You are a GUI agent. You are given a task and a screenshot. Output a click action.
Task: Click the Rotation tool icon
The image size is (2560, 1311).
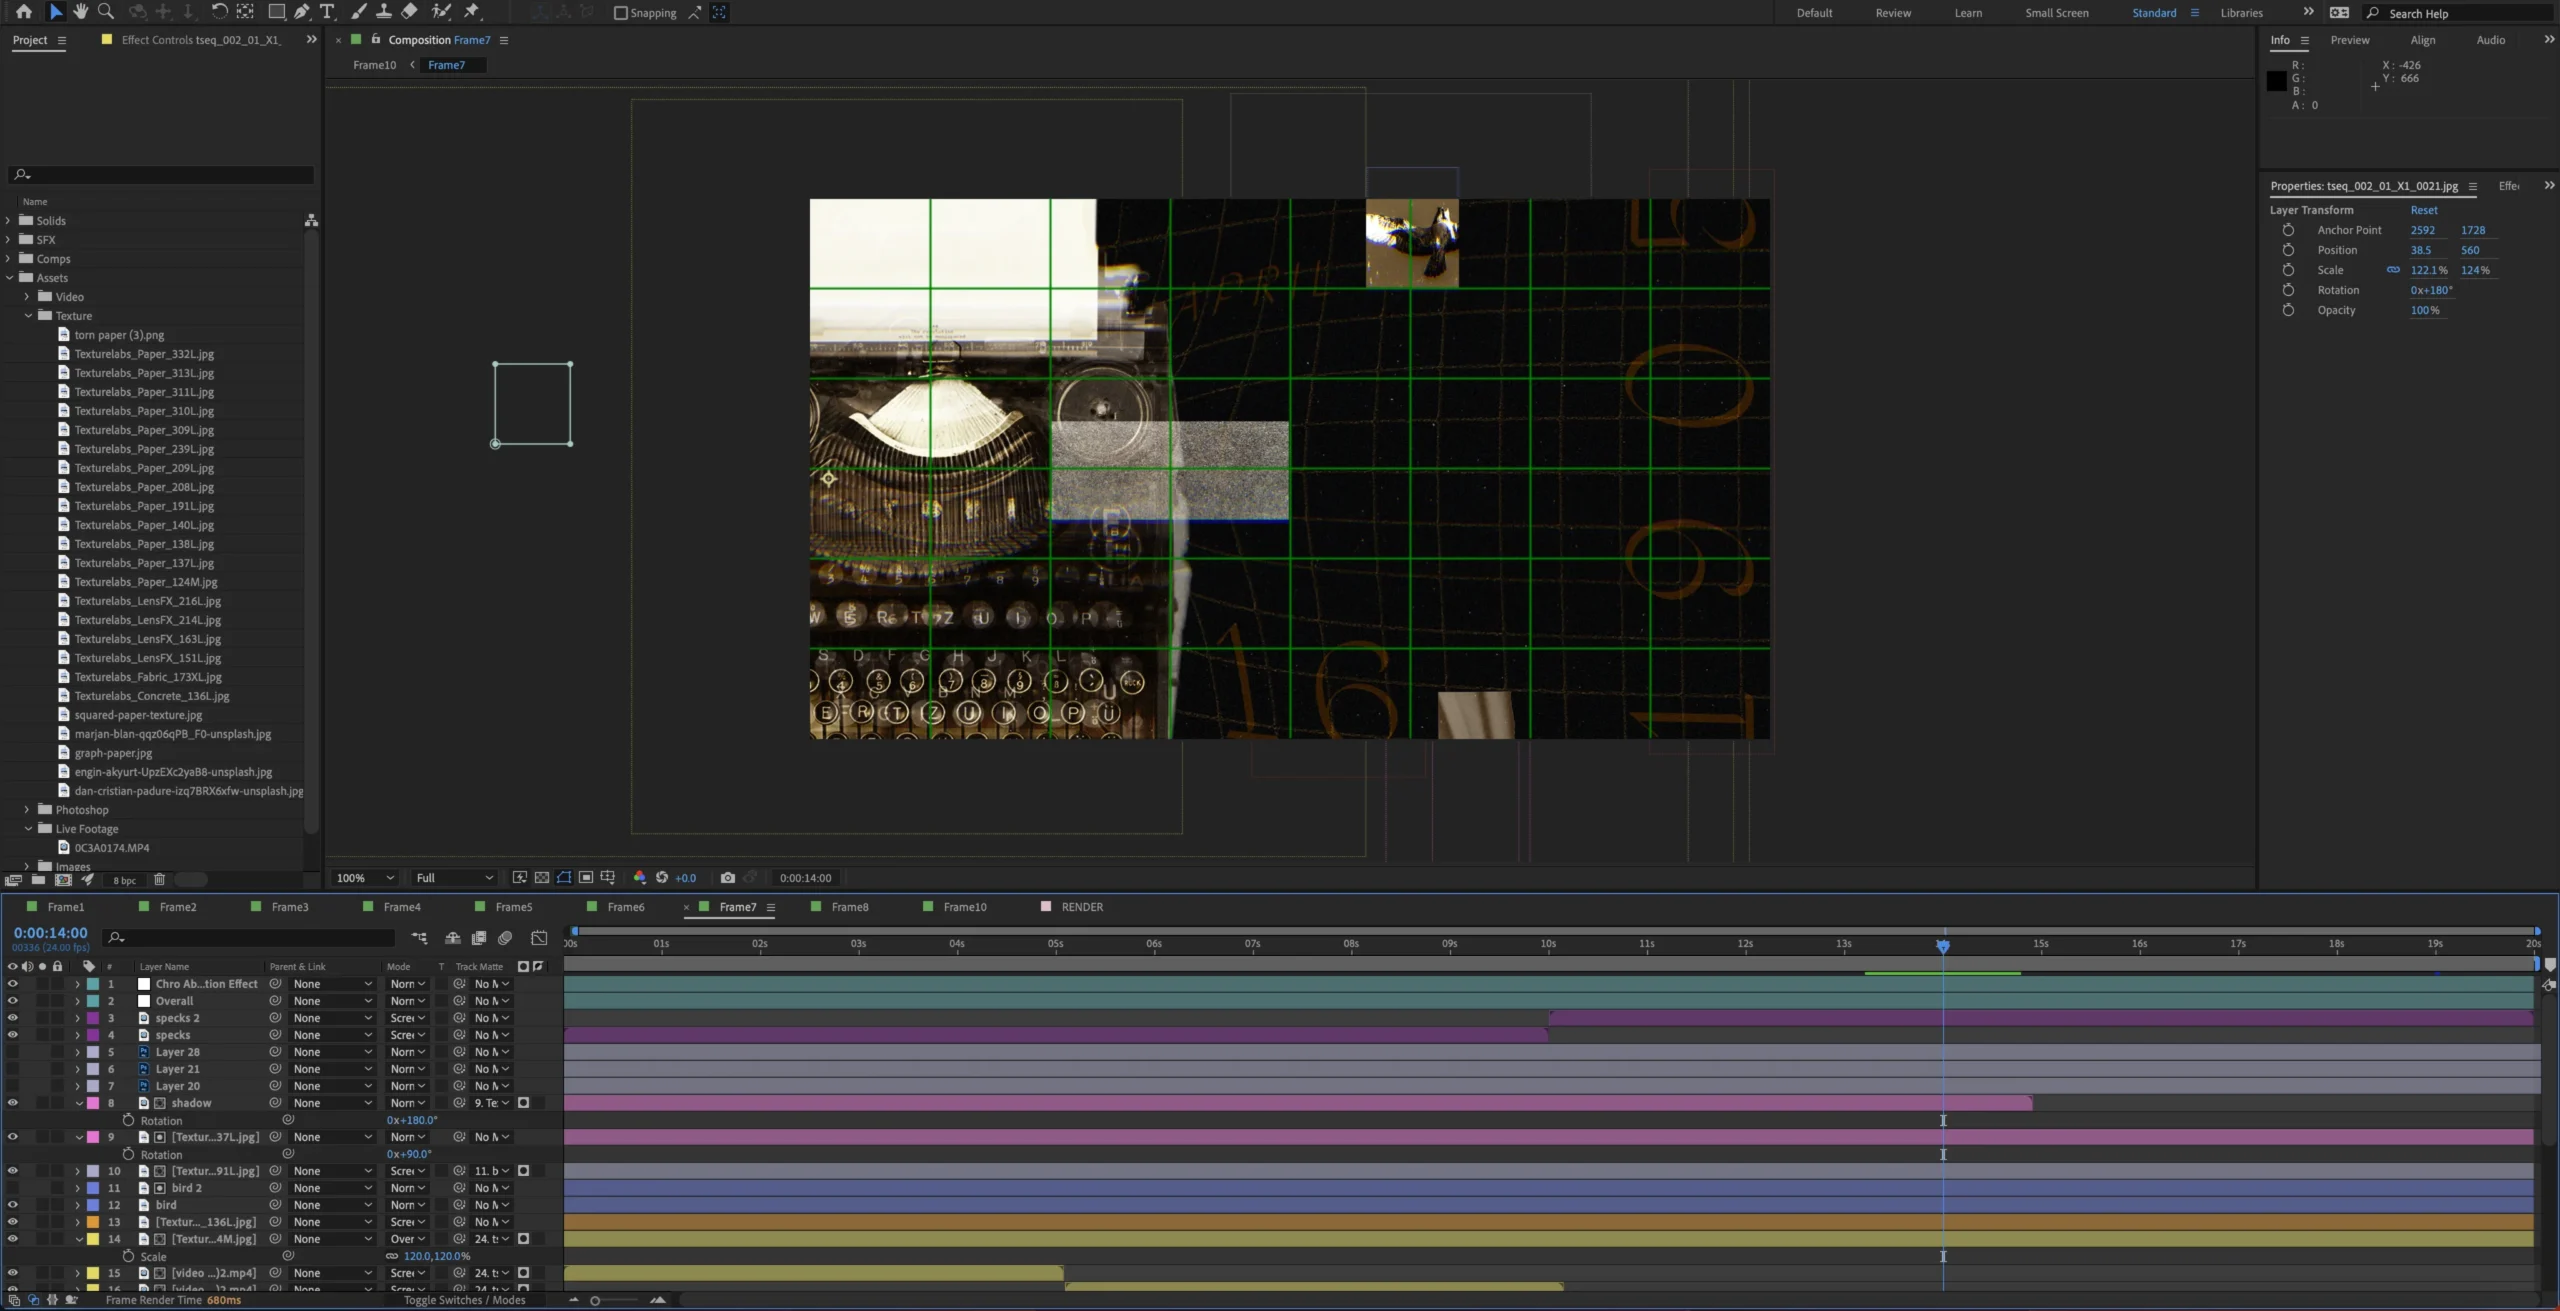(x=219, y=12)
